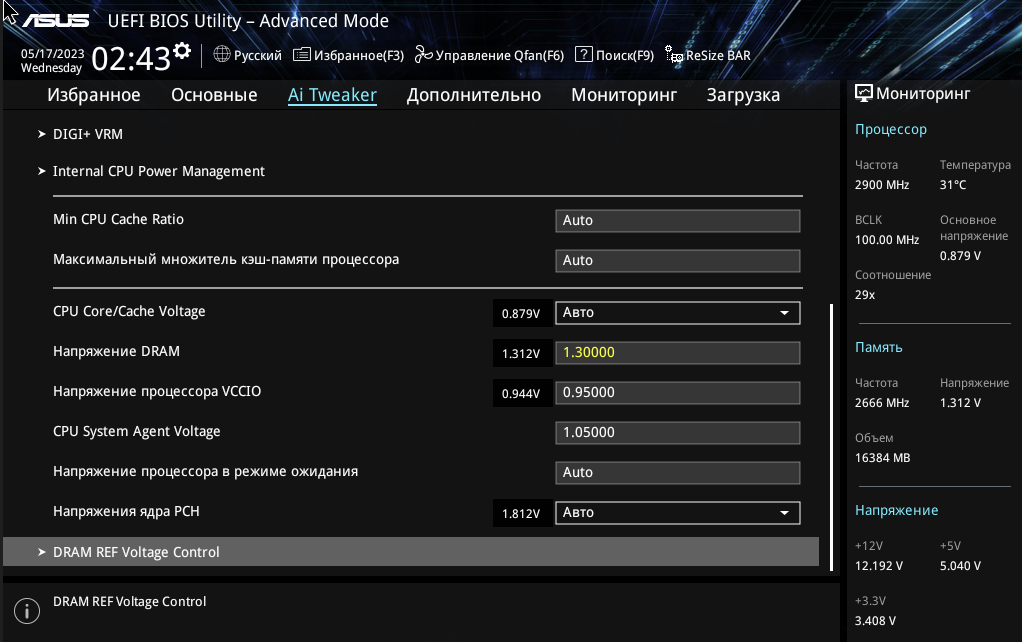Open the CPU Core/Cache Voltage dropdown
1022x642 pixels.
[677, 313]
